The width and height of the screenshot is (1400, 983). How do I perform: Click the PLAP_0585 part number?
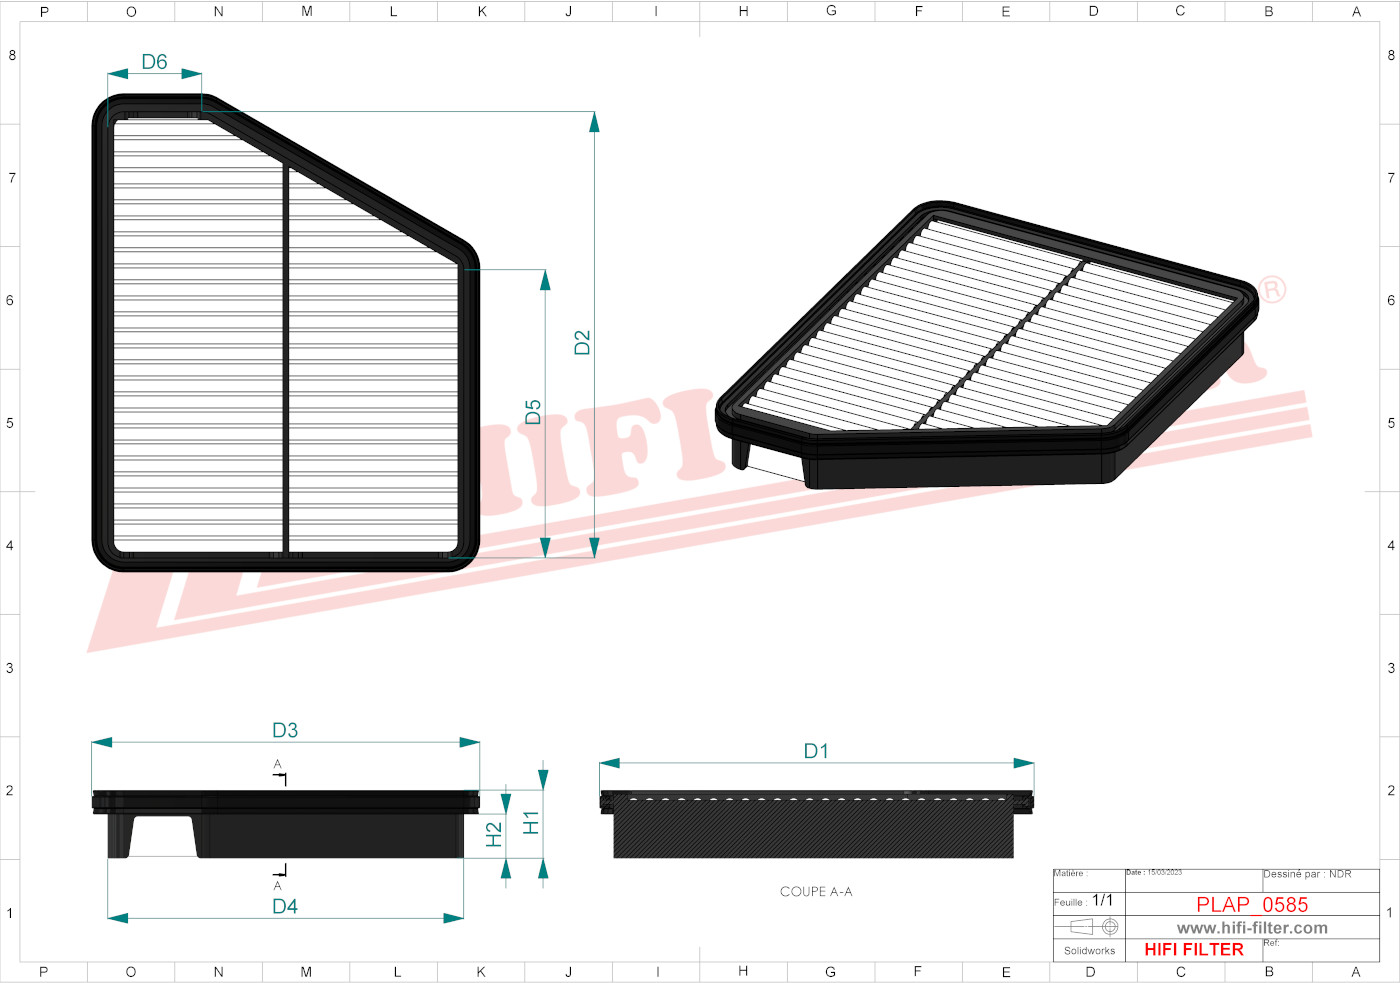[x=1252, y=904]
